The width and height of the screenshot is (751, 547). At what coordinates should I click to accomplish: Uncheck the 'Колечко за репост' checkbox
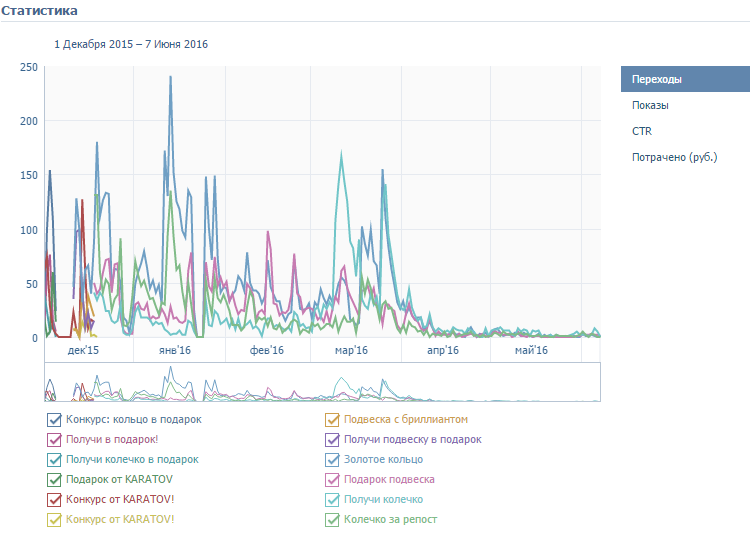coord(332,520)
